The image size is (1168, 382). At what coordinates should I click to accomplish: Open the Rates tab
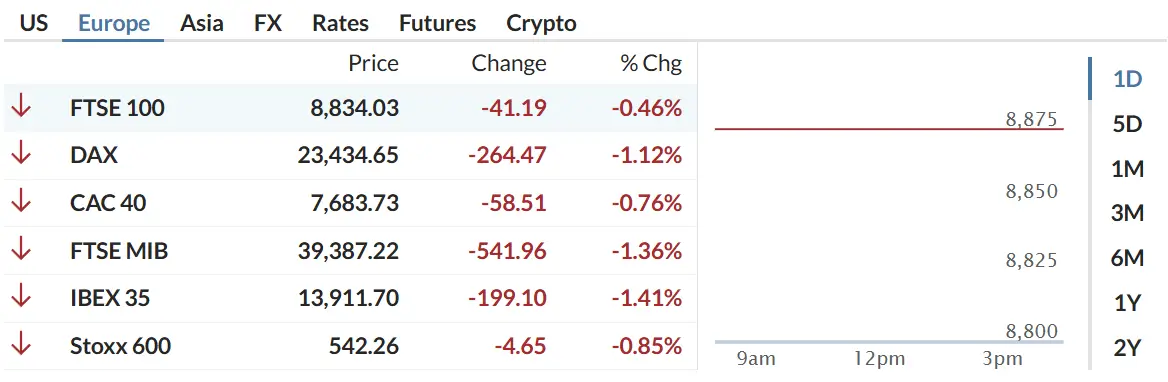click(340, 23)
